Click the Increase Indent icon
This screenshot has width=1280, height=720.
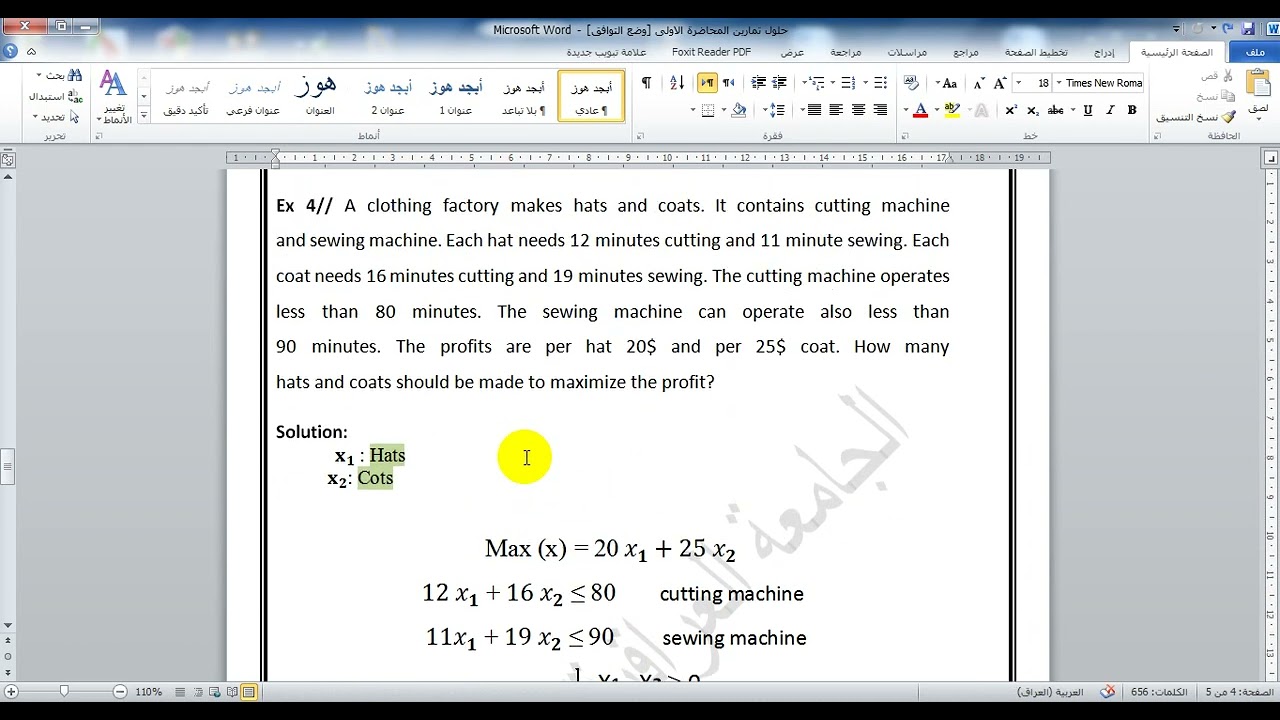759,83
